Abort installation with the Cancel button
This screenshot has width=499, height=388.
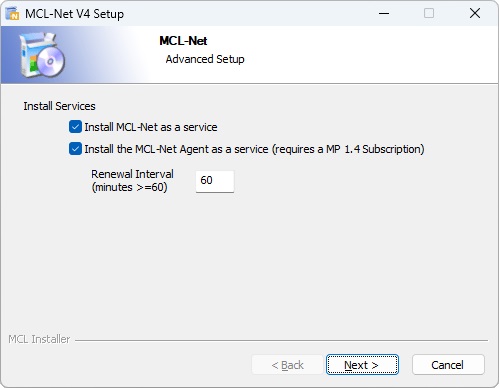pyautogui.click(x=448, y=365)
